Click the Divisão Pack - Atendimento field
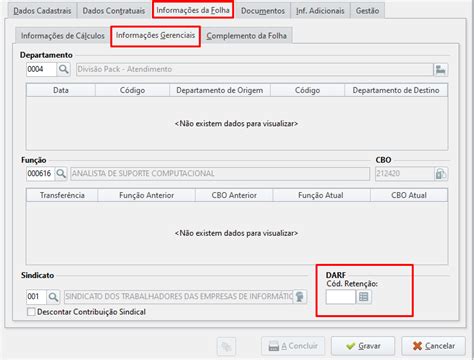 [x=254, y=69]
